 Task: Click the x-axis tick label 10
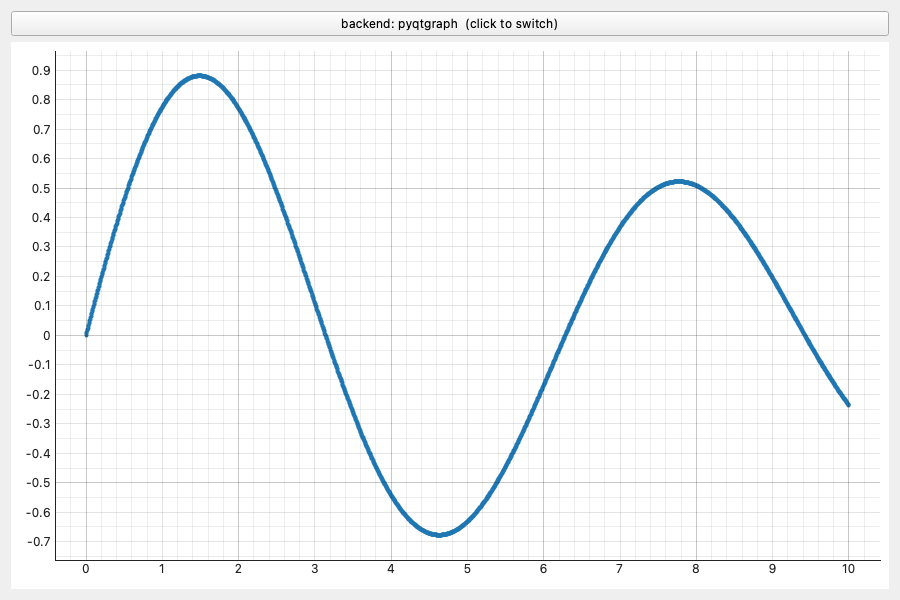pos(848,569)
